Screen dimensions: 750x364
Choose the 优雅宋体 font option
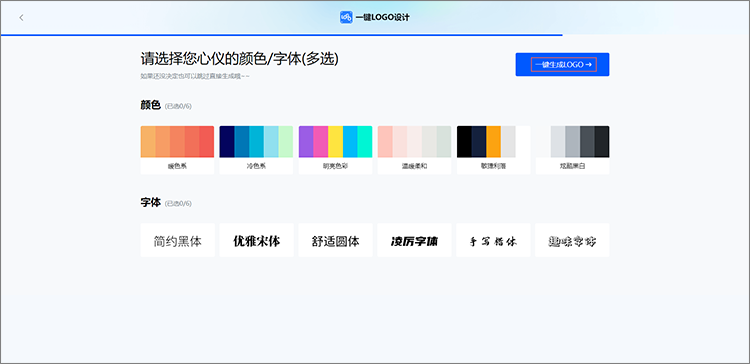coord(256,241)
